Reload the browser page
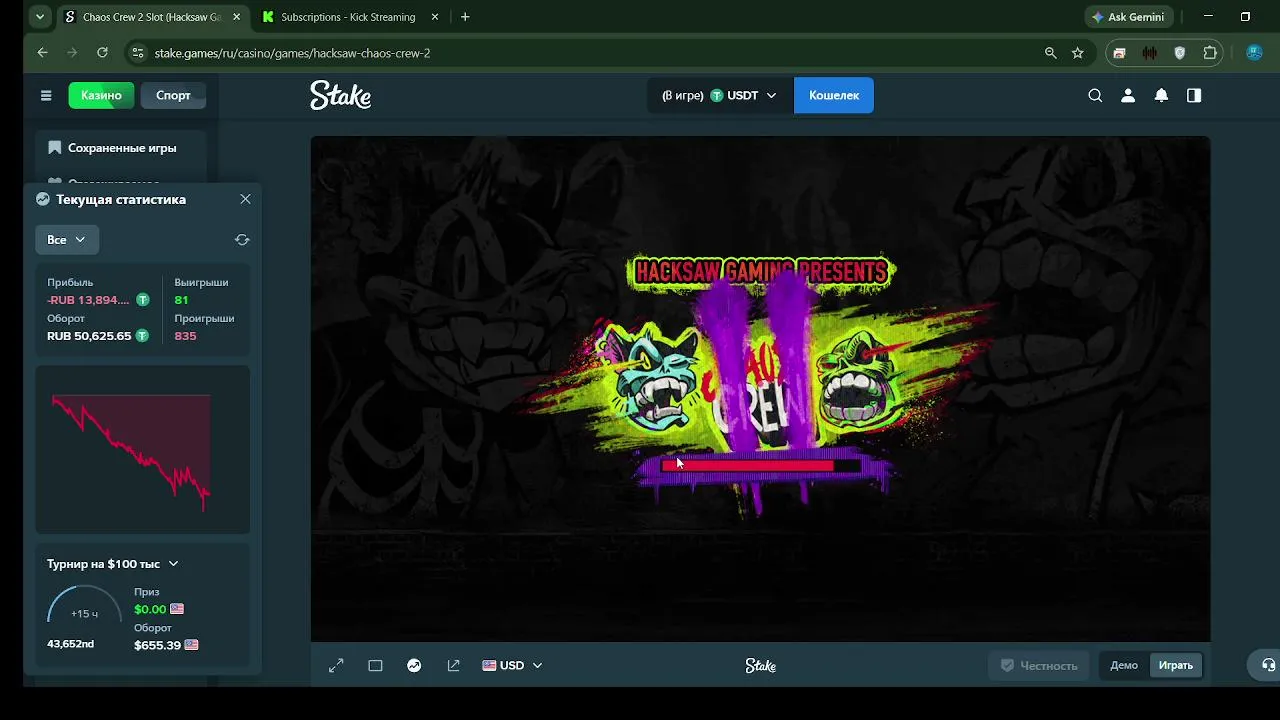Image resolution: width=1280 pixels, height=720 pixels. [102, 53]
